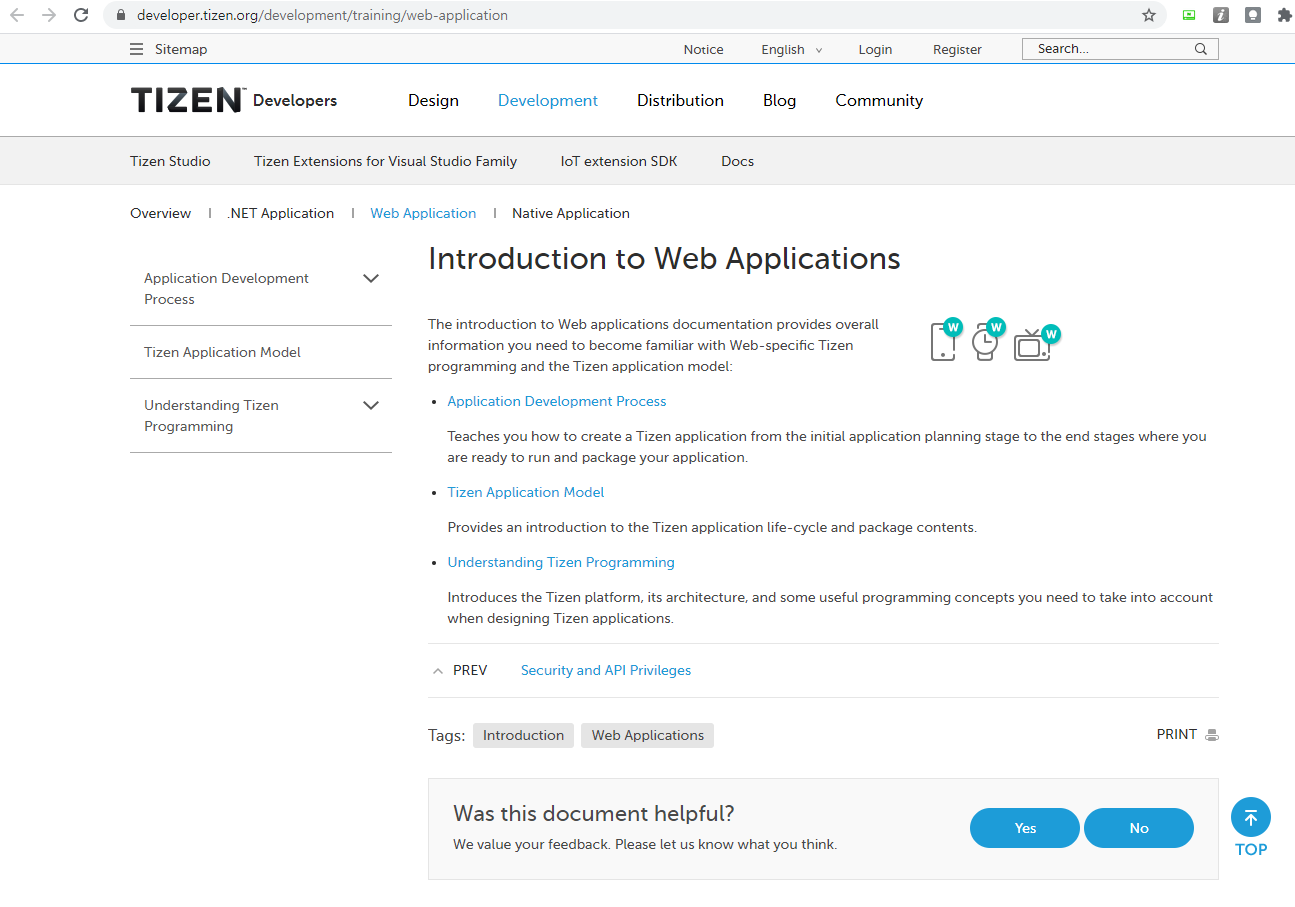Open Tizen Application Model in sidebar
The width and height of the screenshot is (1295, 907).
click(222, 352)
